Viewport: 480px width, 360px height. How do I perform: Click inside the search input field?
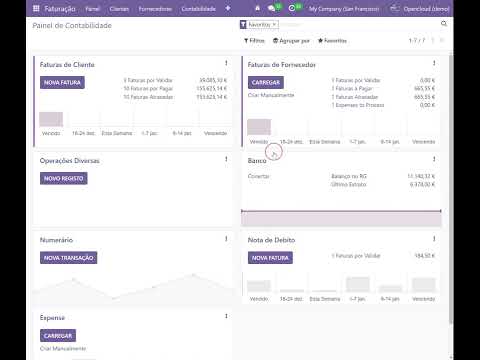[x=358, y=24]
